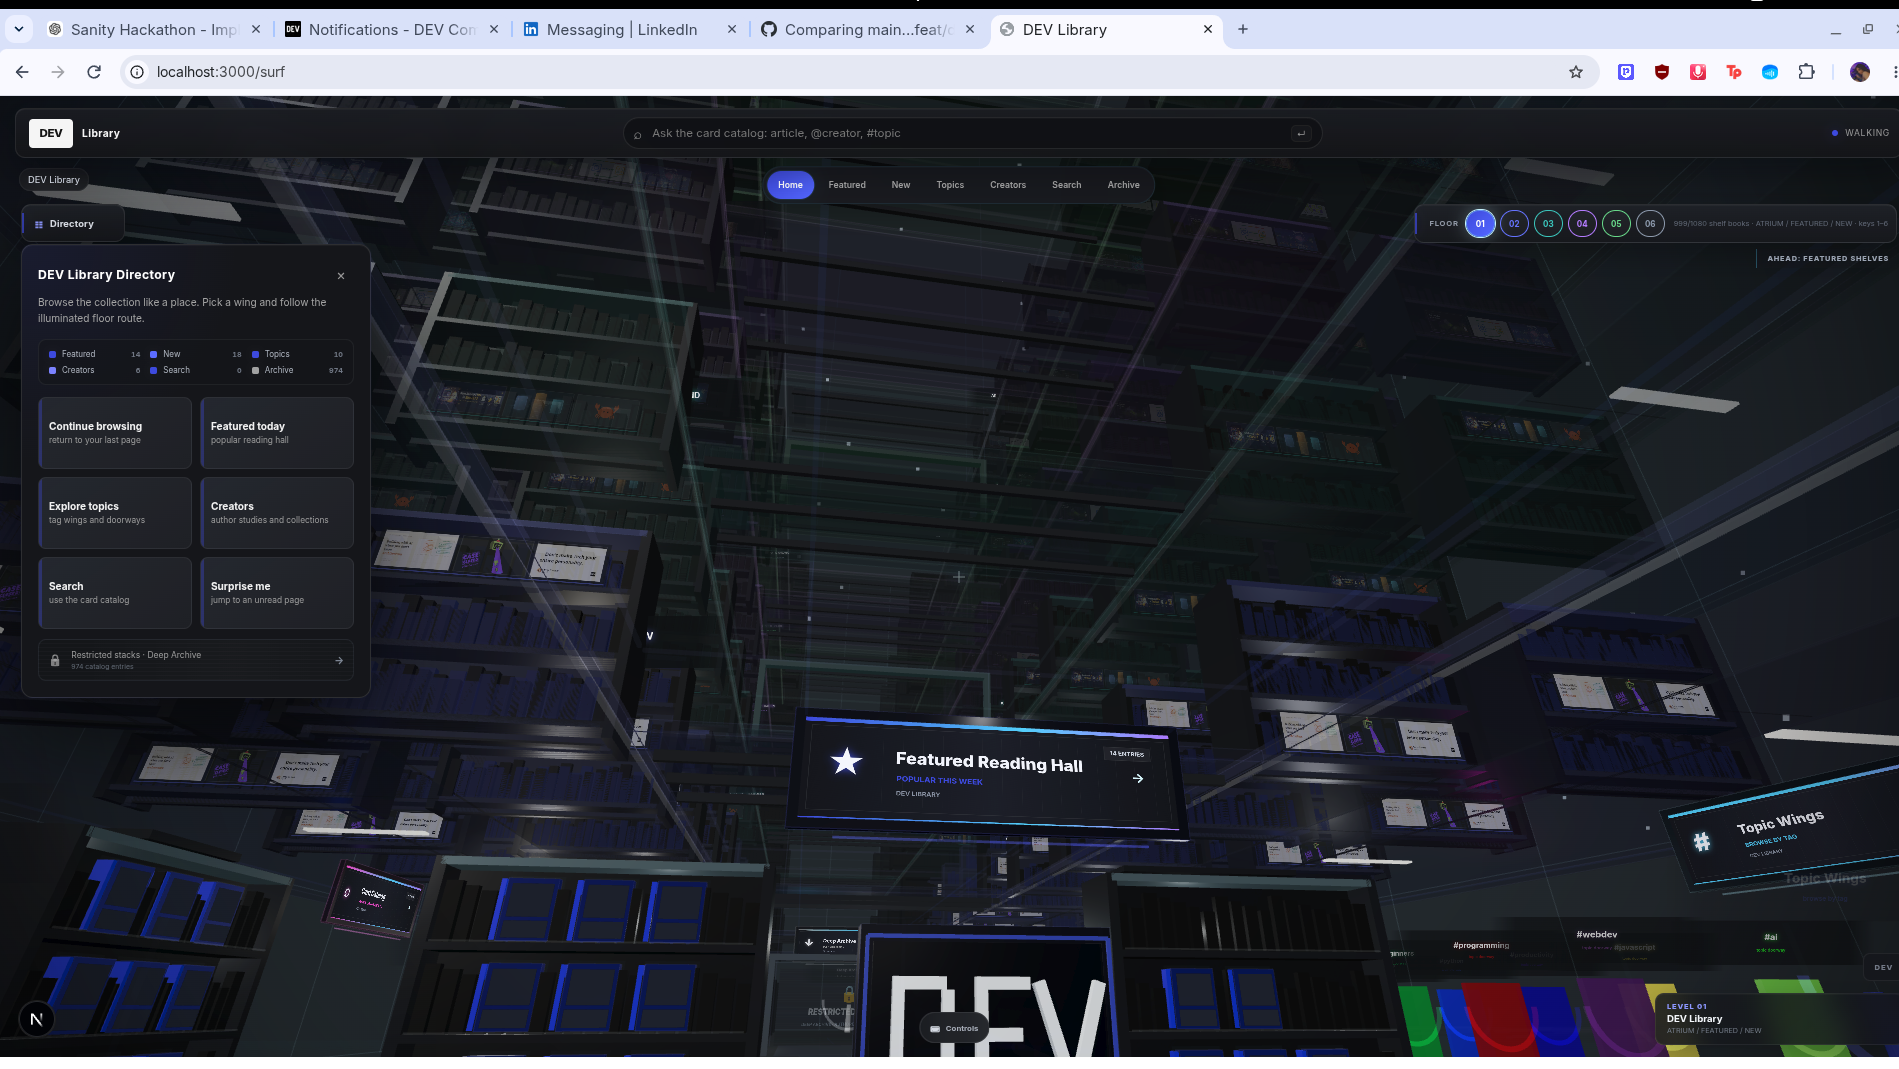Open the Controls button at bottom

(x=954, y=1028)
